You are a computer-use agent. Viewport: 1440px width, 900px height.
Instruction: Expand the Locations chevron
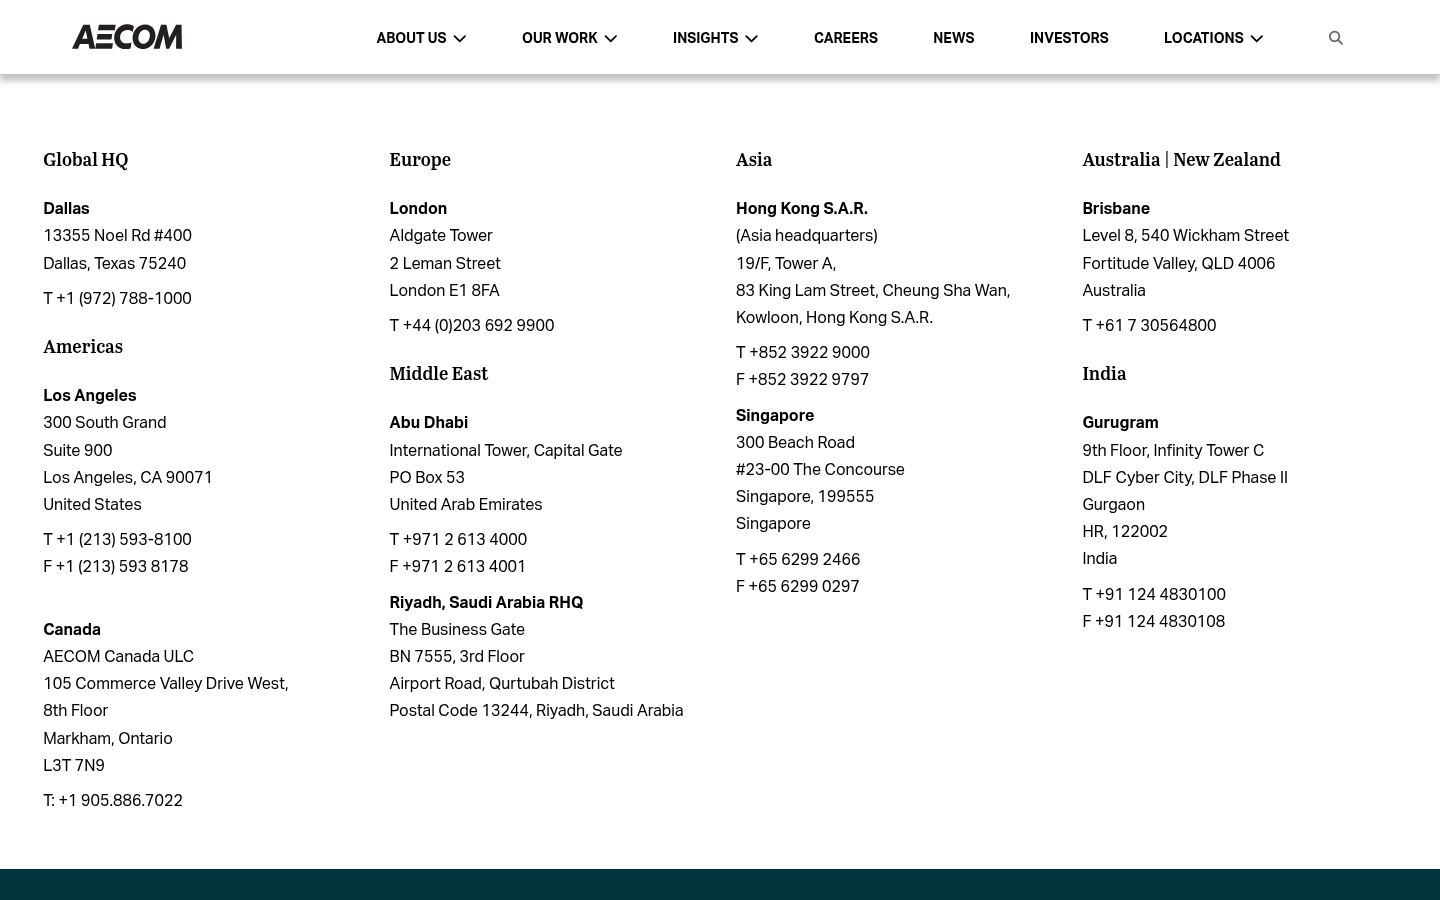coord(1257,39)
